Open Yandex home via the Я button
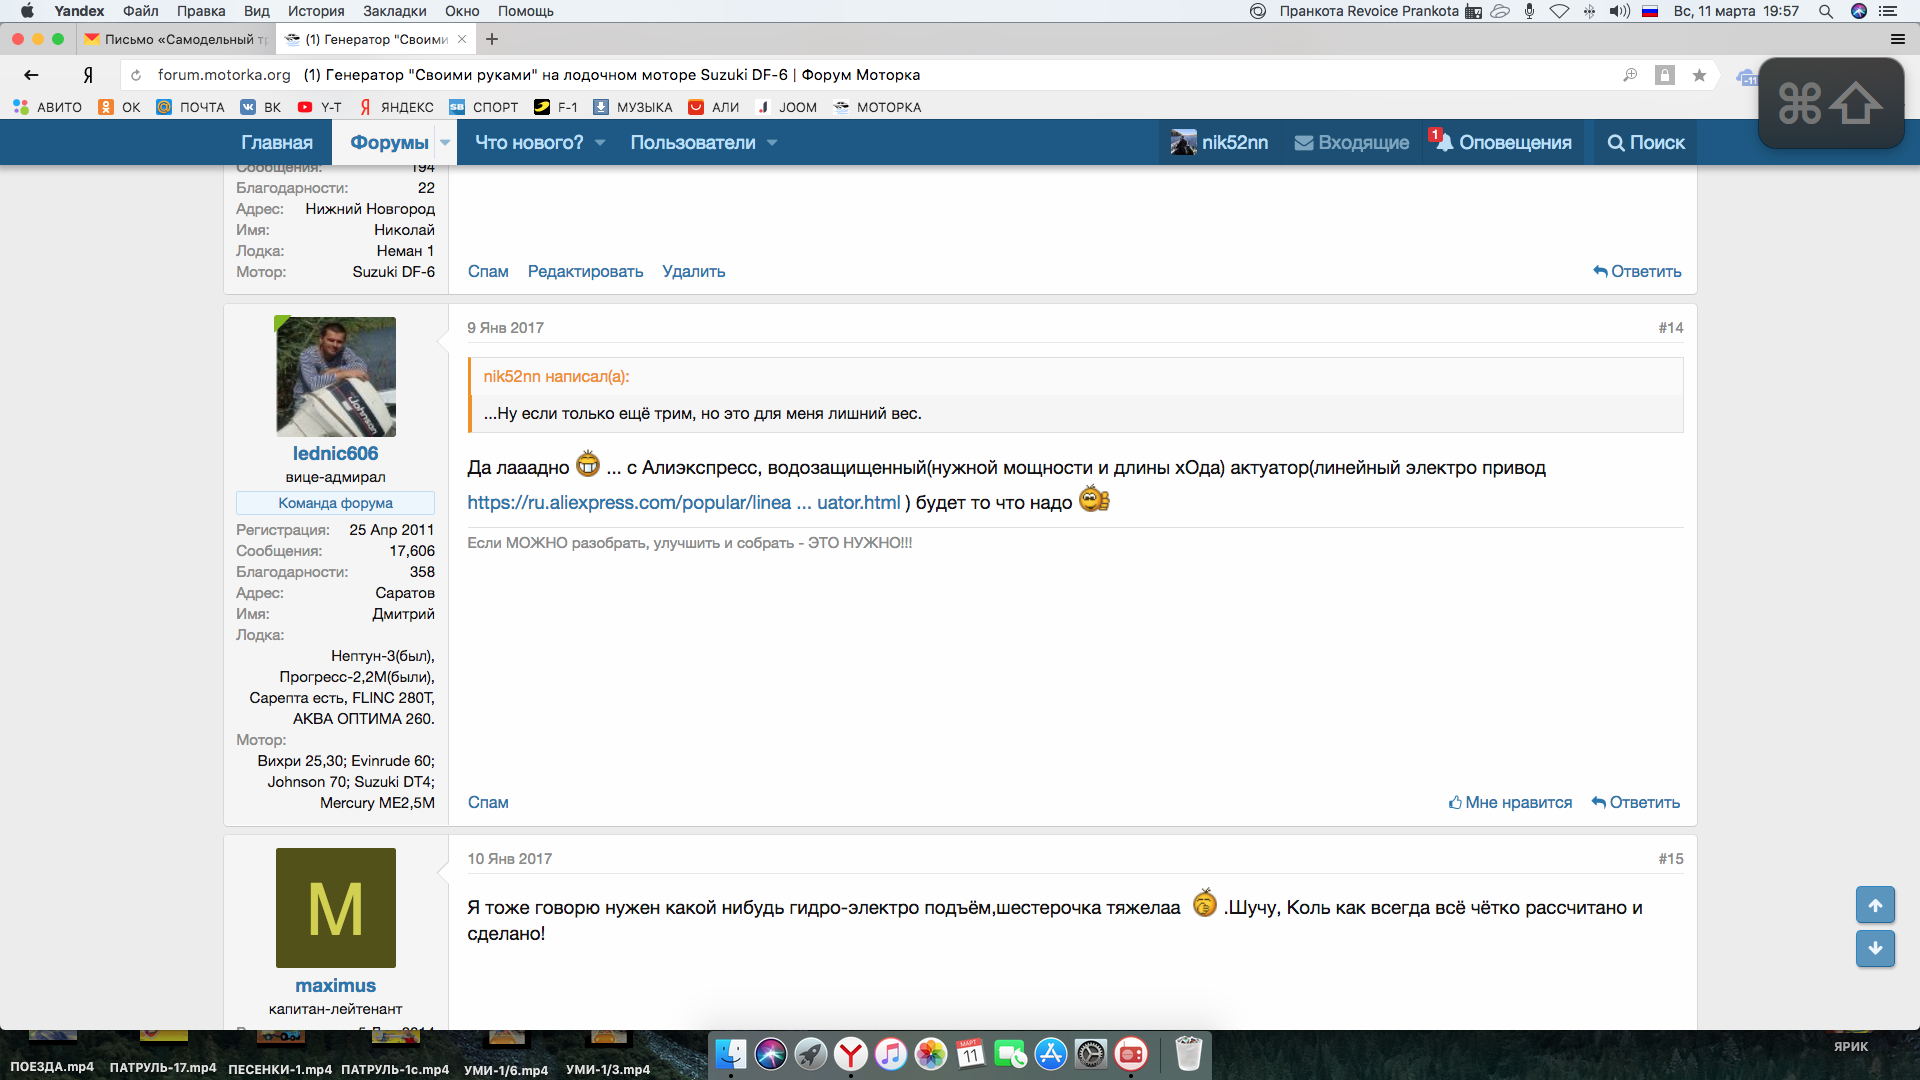This screenshot has width=1920, height=1080. (x=88, y=75)
